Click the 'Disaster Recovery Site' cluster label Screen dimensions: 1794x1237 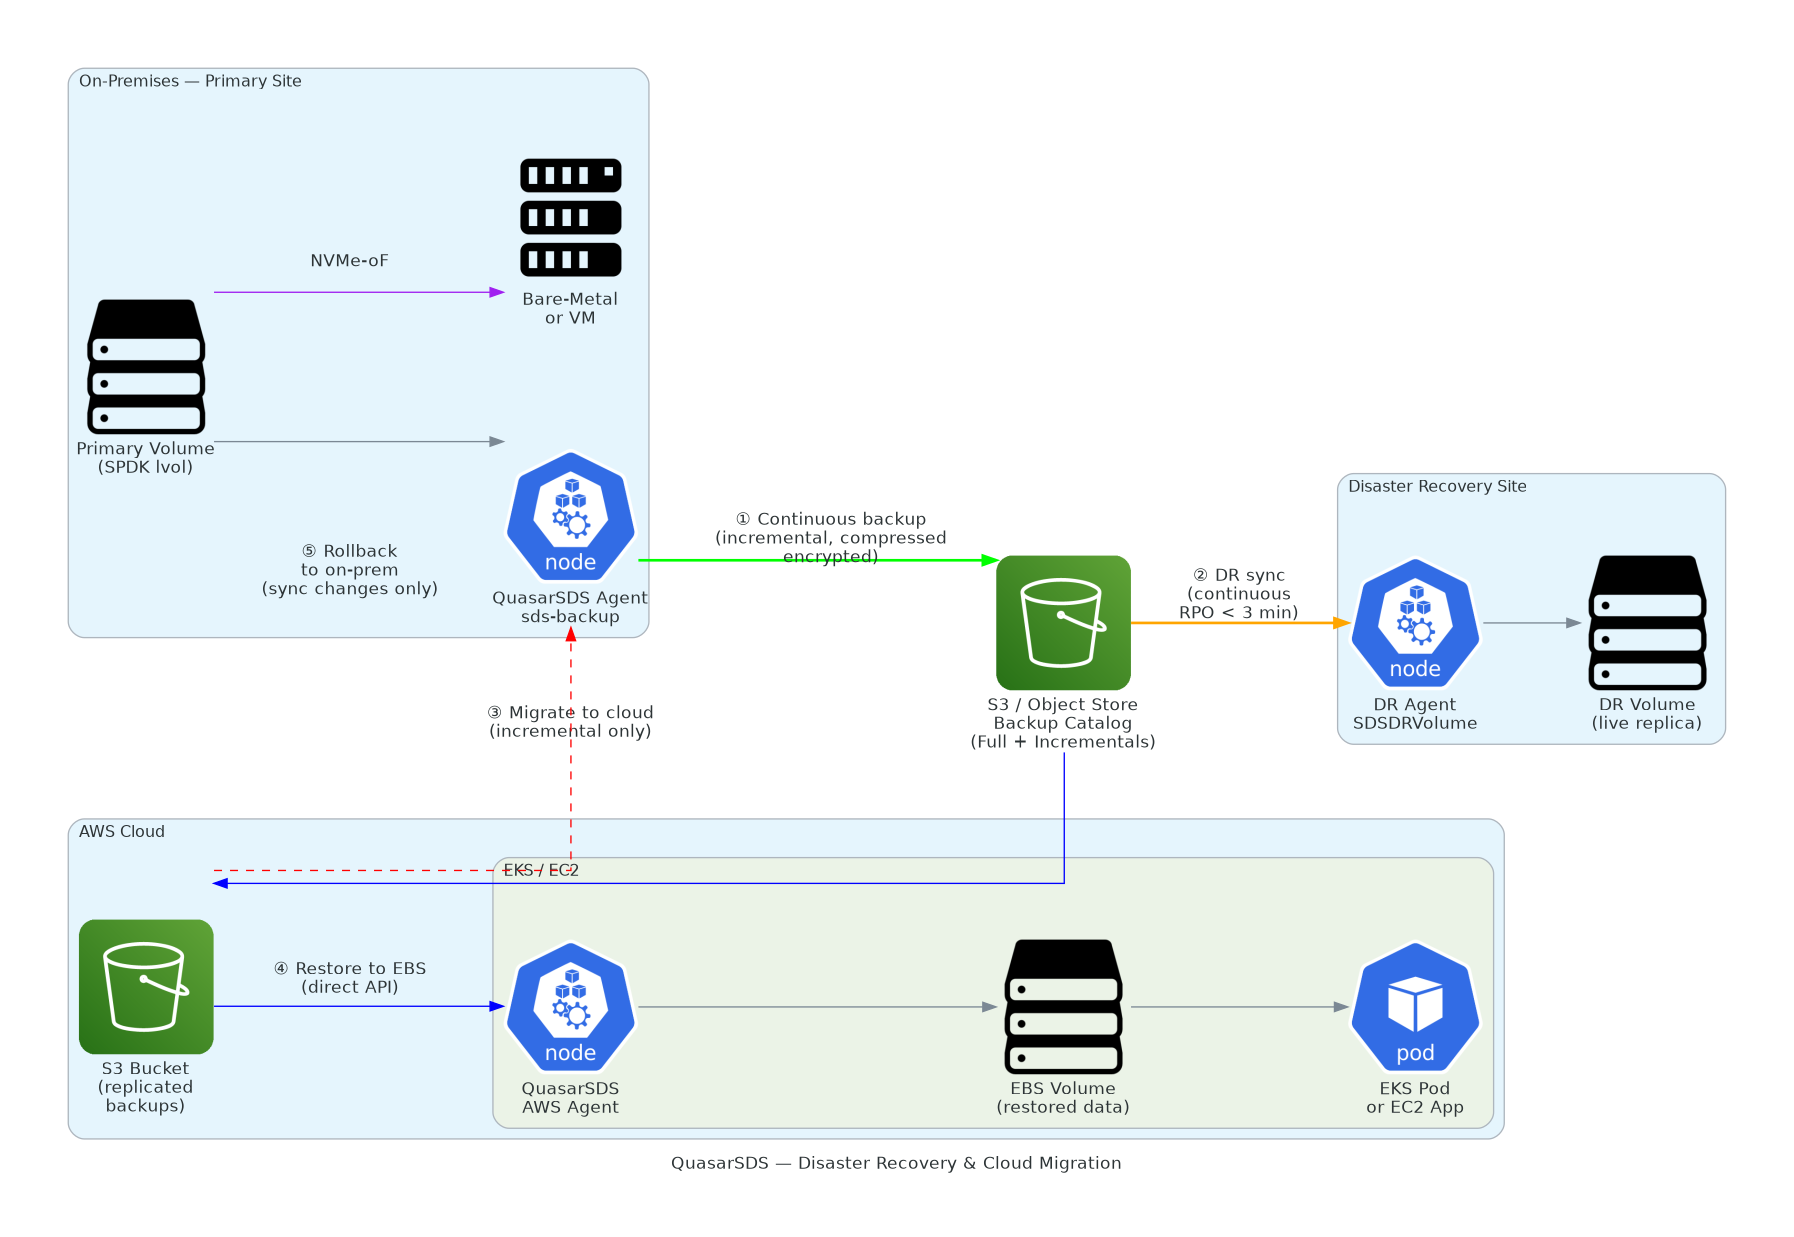[1437, 486]
